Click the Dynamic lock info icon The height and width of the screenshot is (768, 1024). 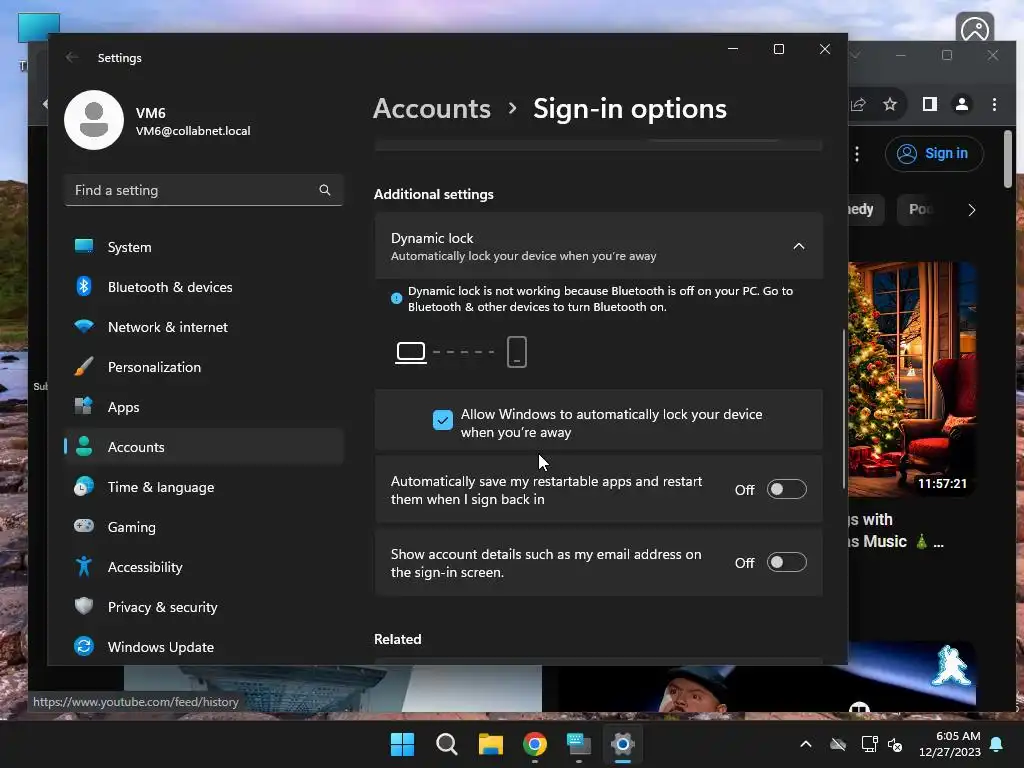pyautogui.click(x=396, y=298)
